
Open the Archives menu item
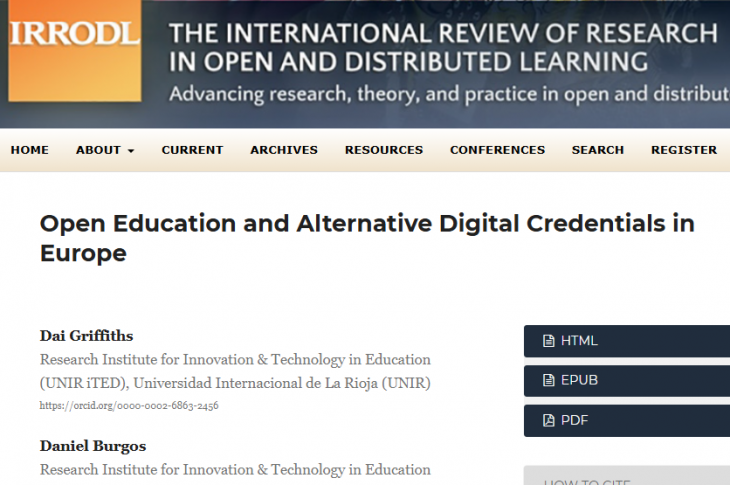coord(284,150)
